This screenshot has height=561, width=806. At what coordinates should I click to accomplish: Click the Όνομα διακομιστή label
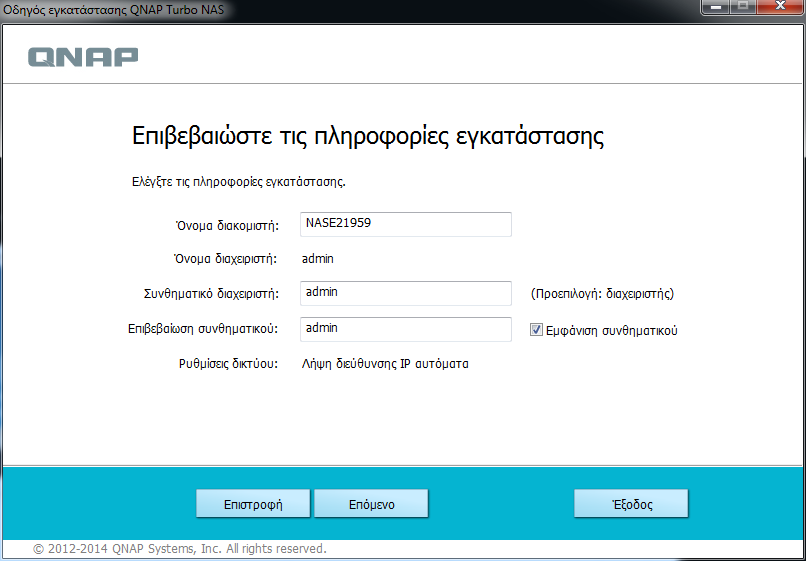pyautogui.click(x=227, y=225)
